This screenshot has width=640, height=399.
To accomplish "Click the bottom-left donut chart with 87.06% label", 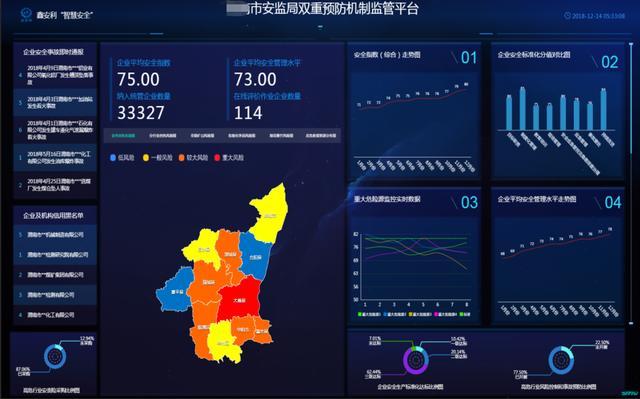I will [x=55, y=357].
